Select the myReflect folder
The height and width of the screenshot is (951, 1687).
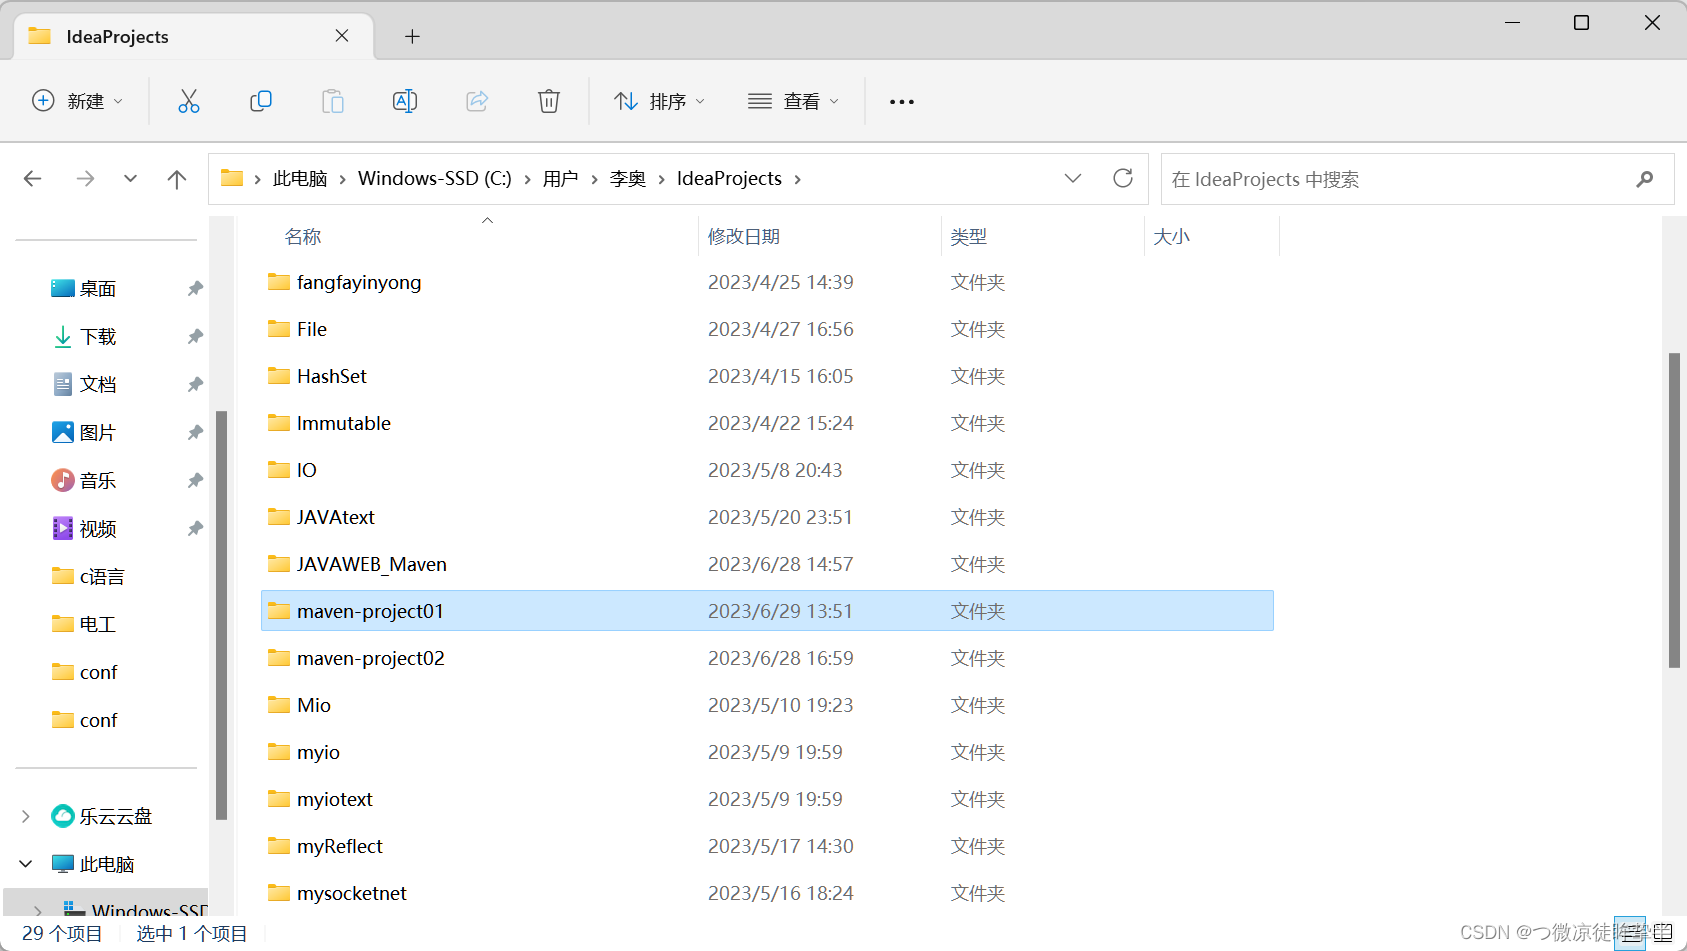[767, 846]
